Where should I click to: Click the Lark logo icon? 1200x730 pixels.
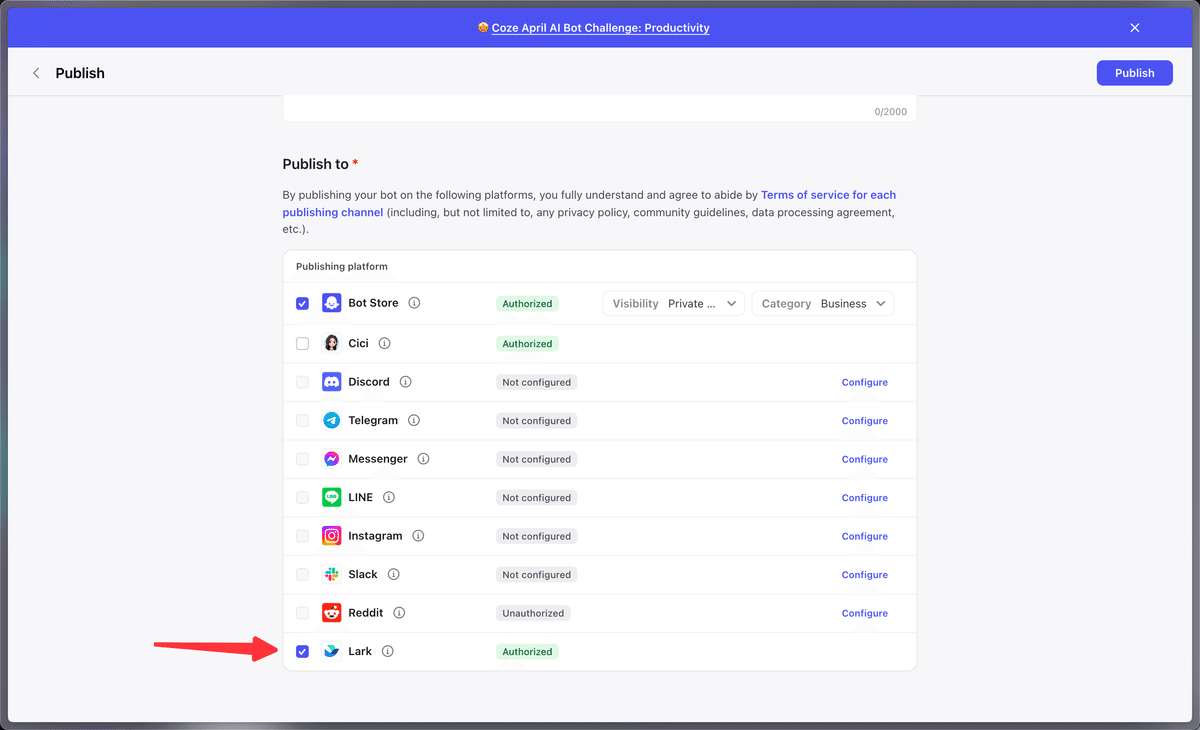coord(332,652)
